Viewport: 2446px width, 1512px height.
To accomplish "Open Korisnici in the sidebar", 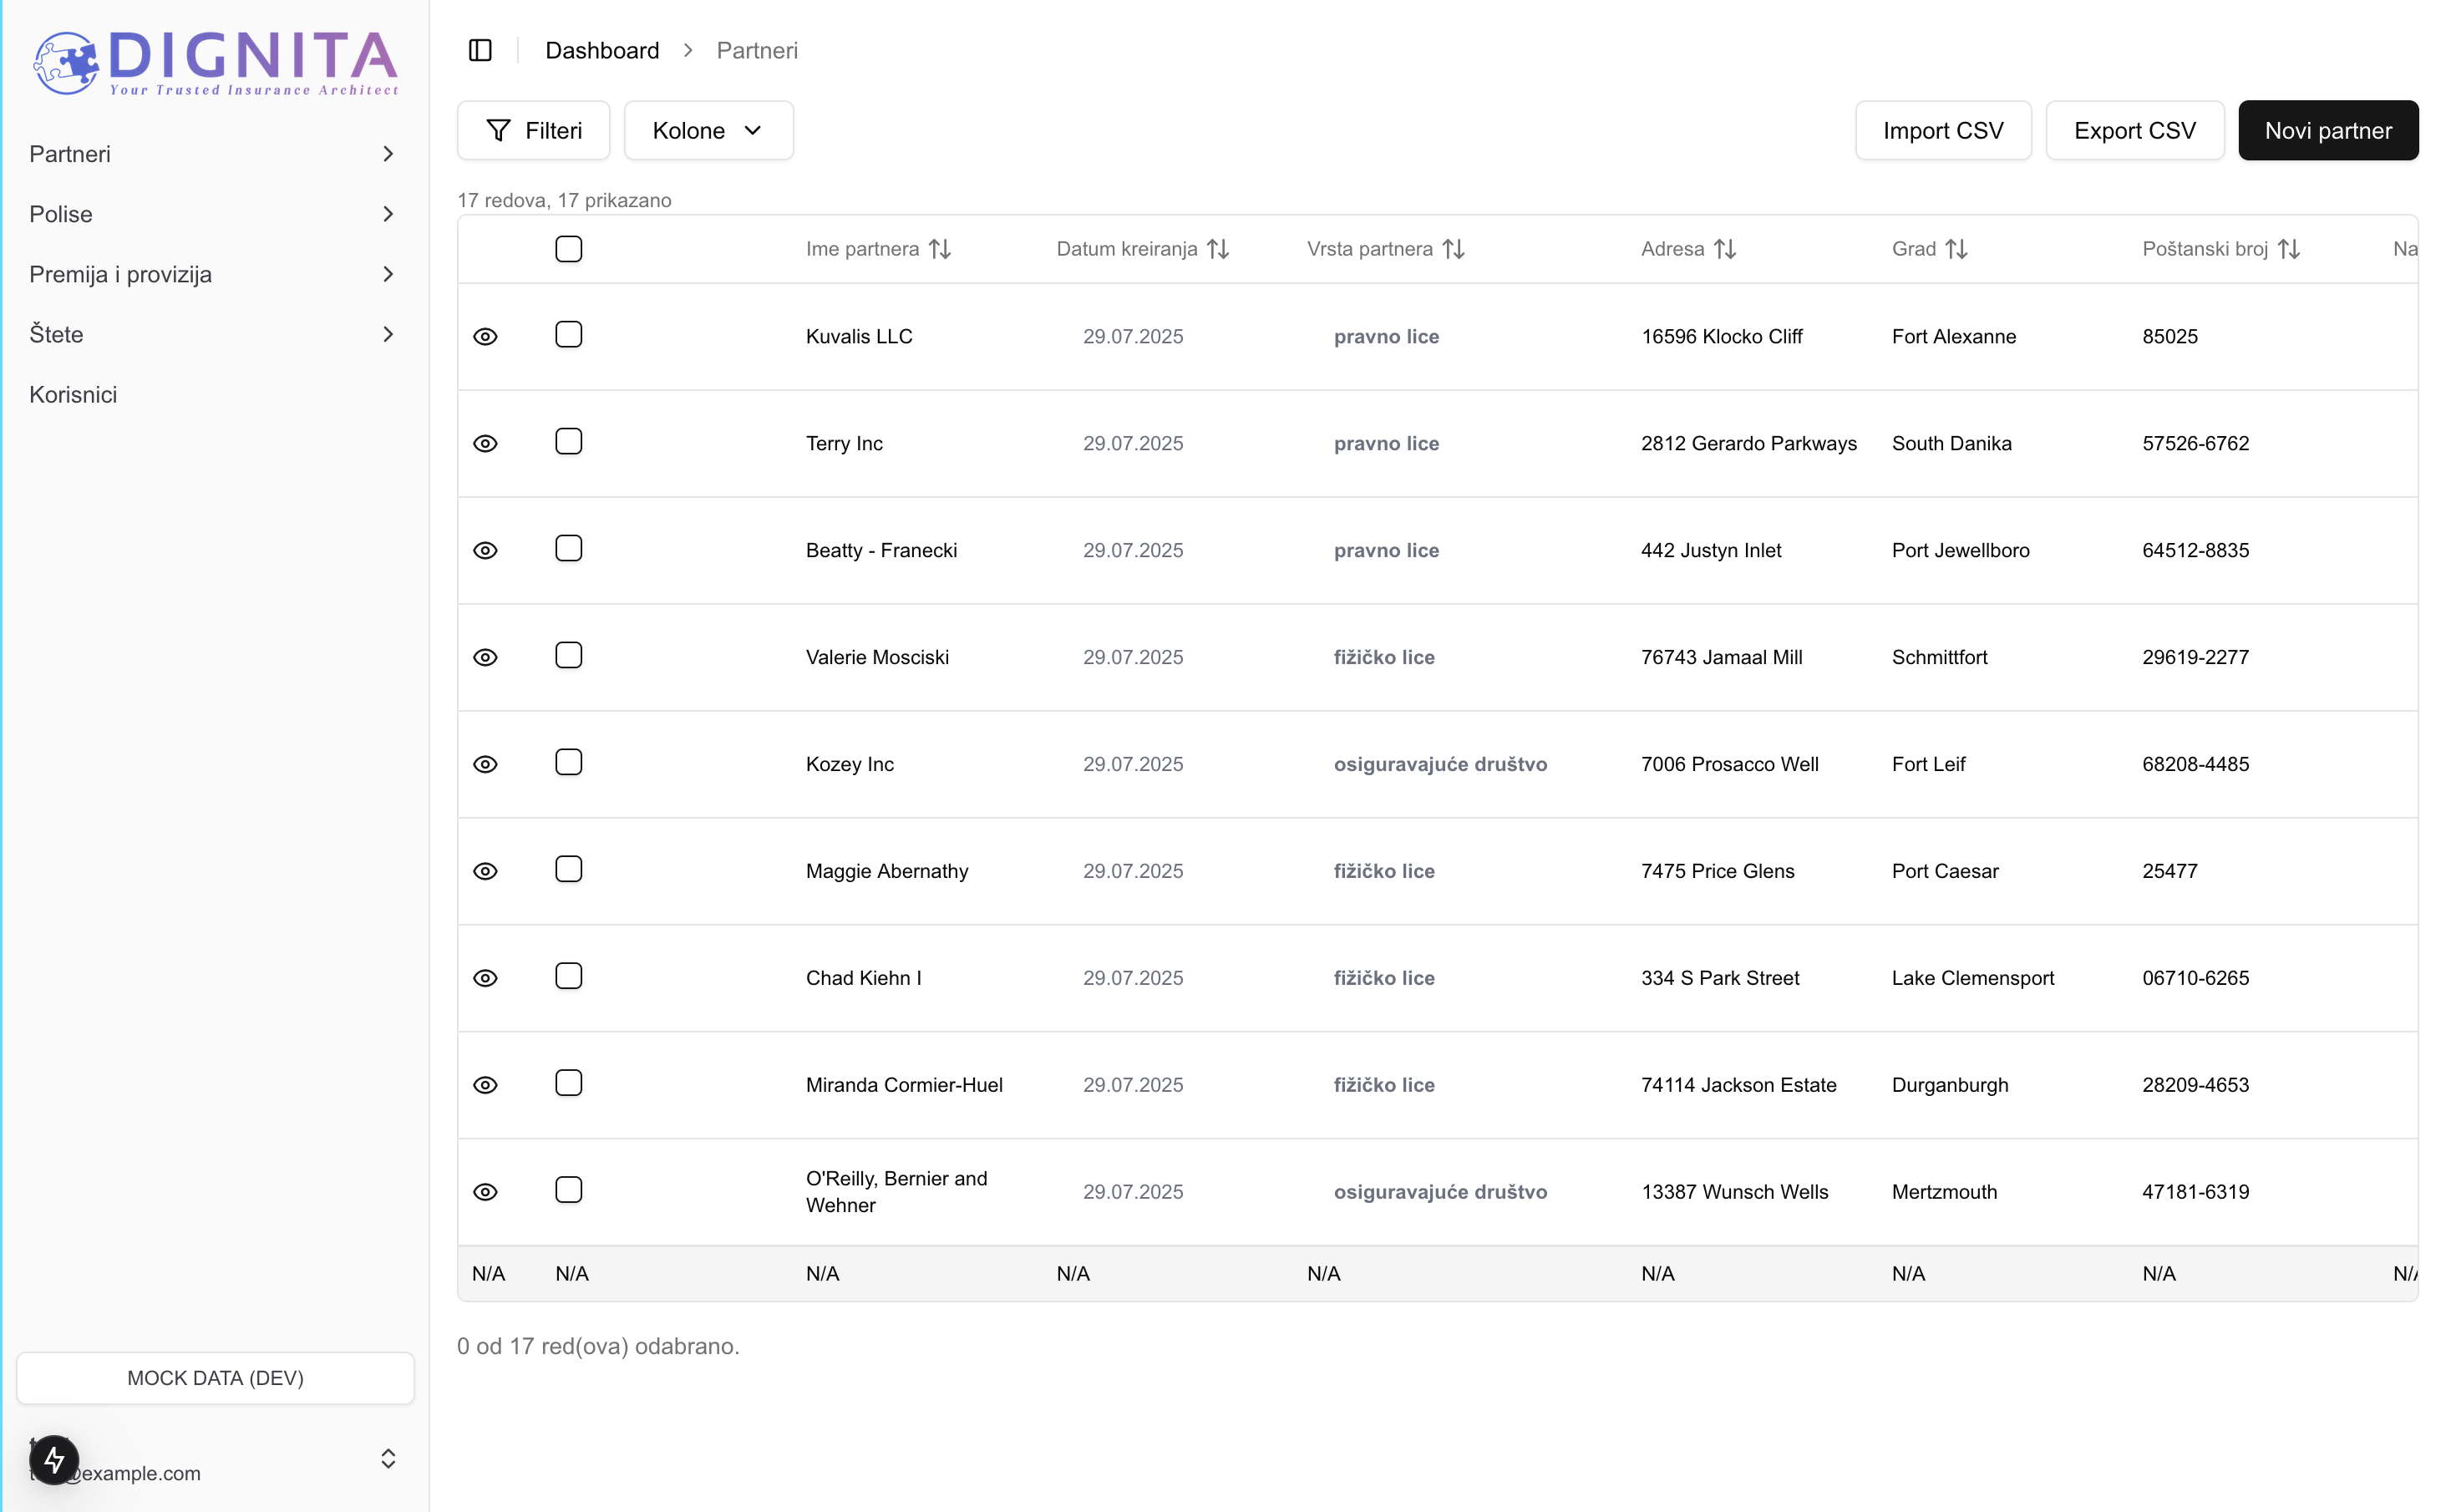I will pos(73,394).
